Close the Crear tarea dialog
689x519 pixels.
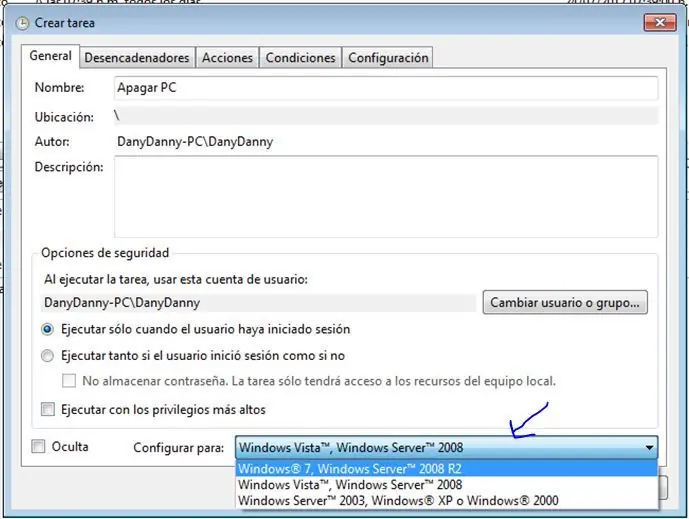660,22
